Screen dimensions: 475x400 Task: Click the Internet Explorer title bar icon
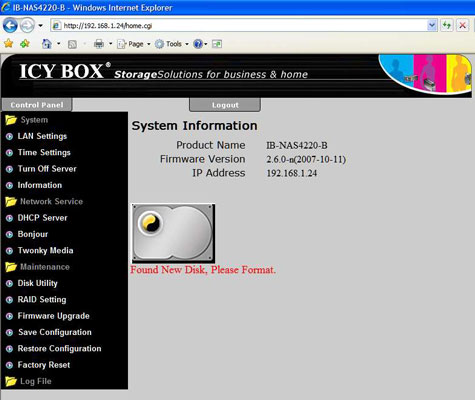pos(6,7)
